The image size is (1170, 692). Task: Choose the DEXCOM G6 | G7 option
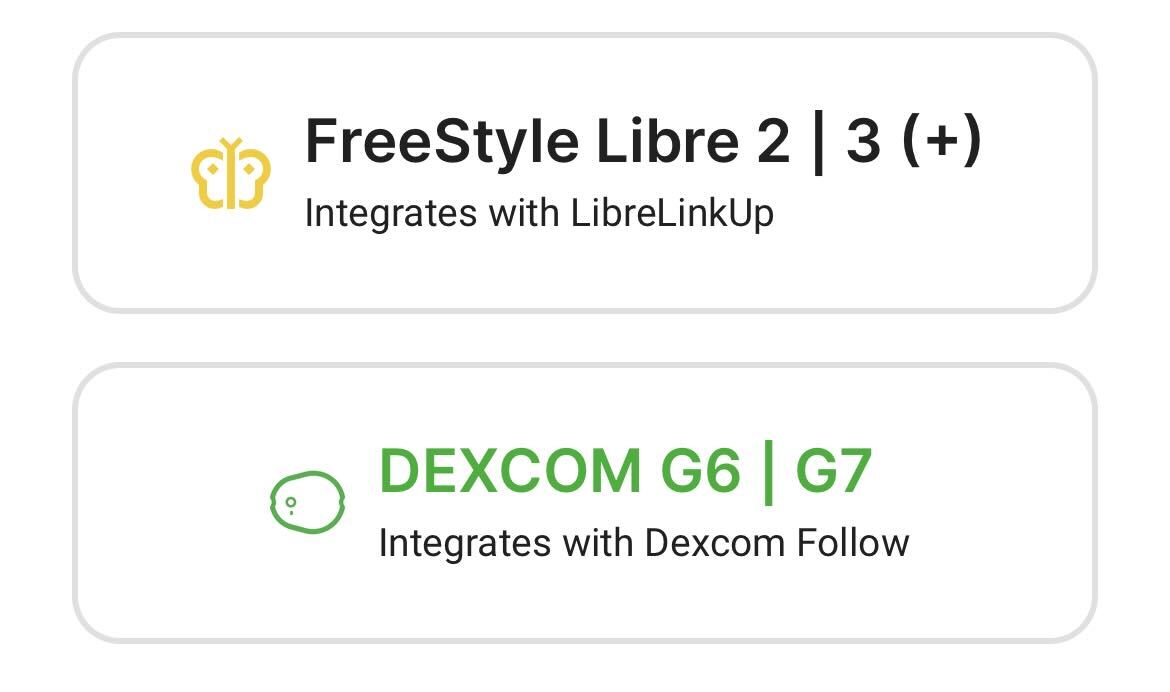(x=585, y=502)
